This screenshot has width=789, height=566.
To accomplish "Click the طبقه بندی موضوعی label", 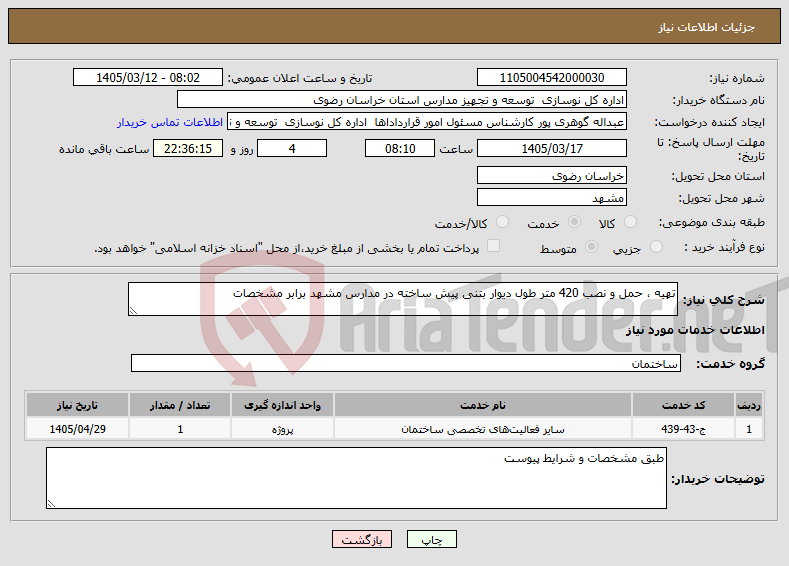I will click(712, 222).
